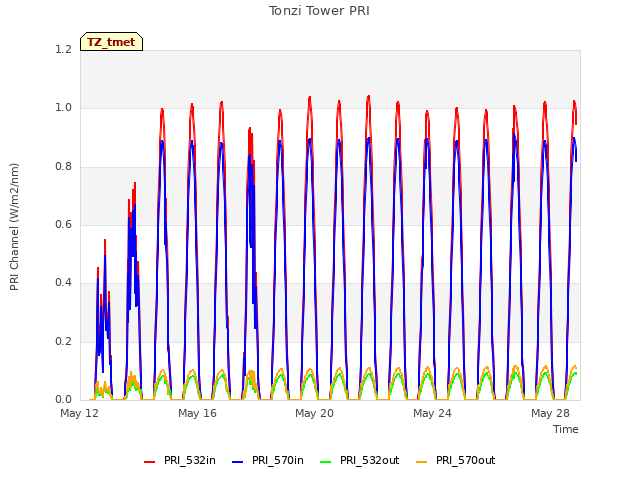
Task: Click the PRI Channel (W/m2/nm) axis title
Action: click(14, 227)
